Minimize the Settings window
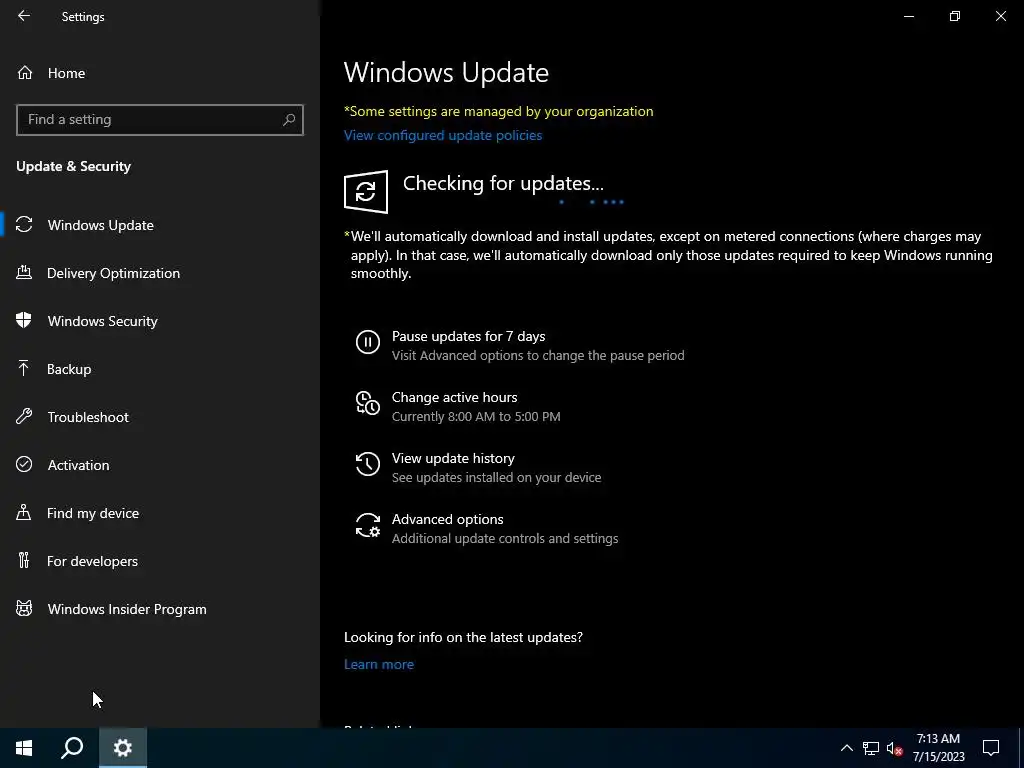The width and height of the screenshot is (1024, 768). [x=908, y=16]
